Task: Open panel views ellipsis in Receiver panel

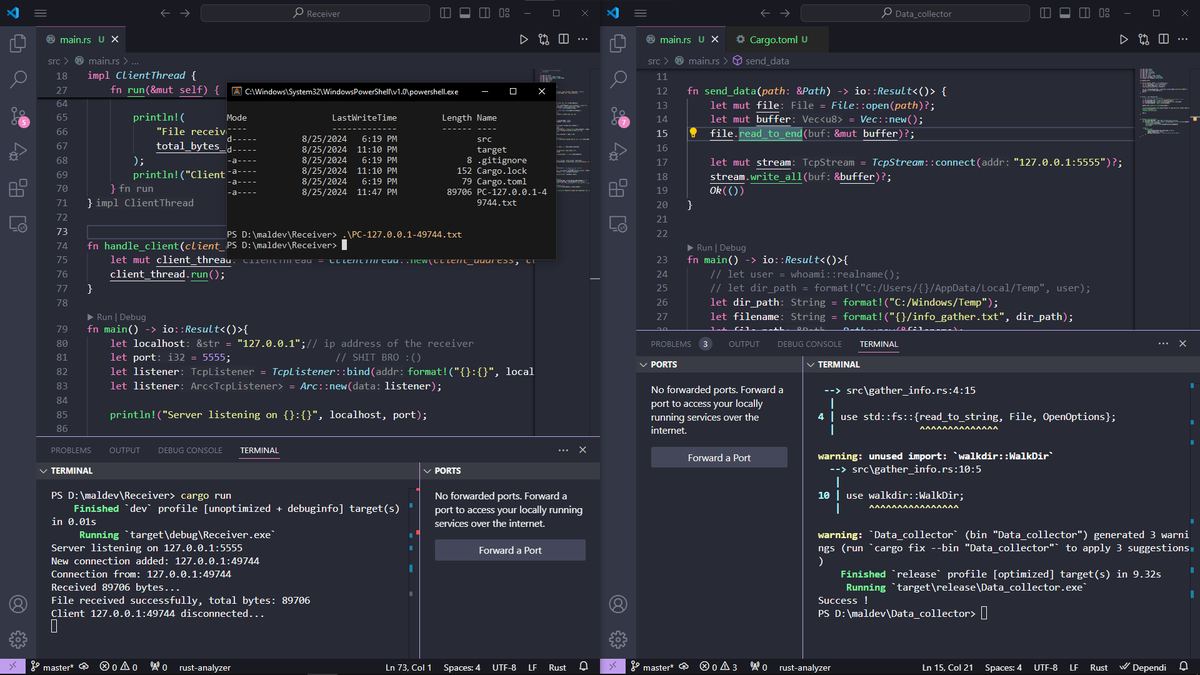Action: (563, 450)
